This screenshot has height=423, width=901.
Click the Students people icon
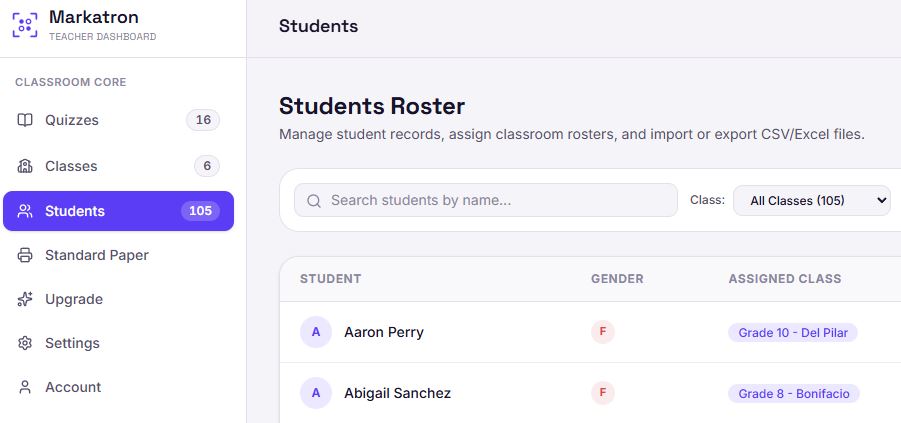(x=25, y=211)
